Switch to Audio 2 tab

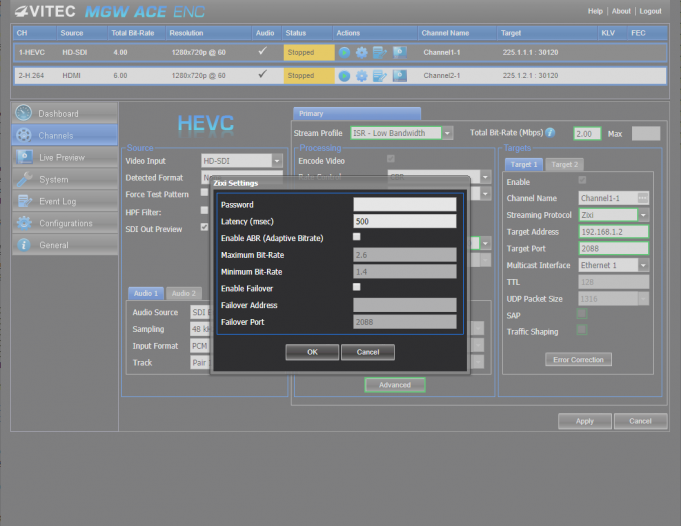coord(184,294)
